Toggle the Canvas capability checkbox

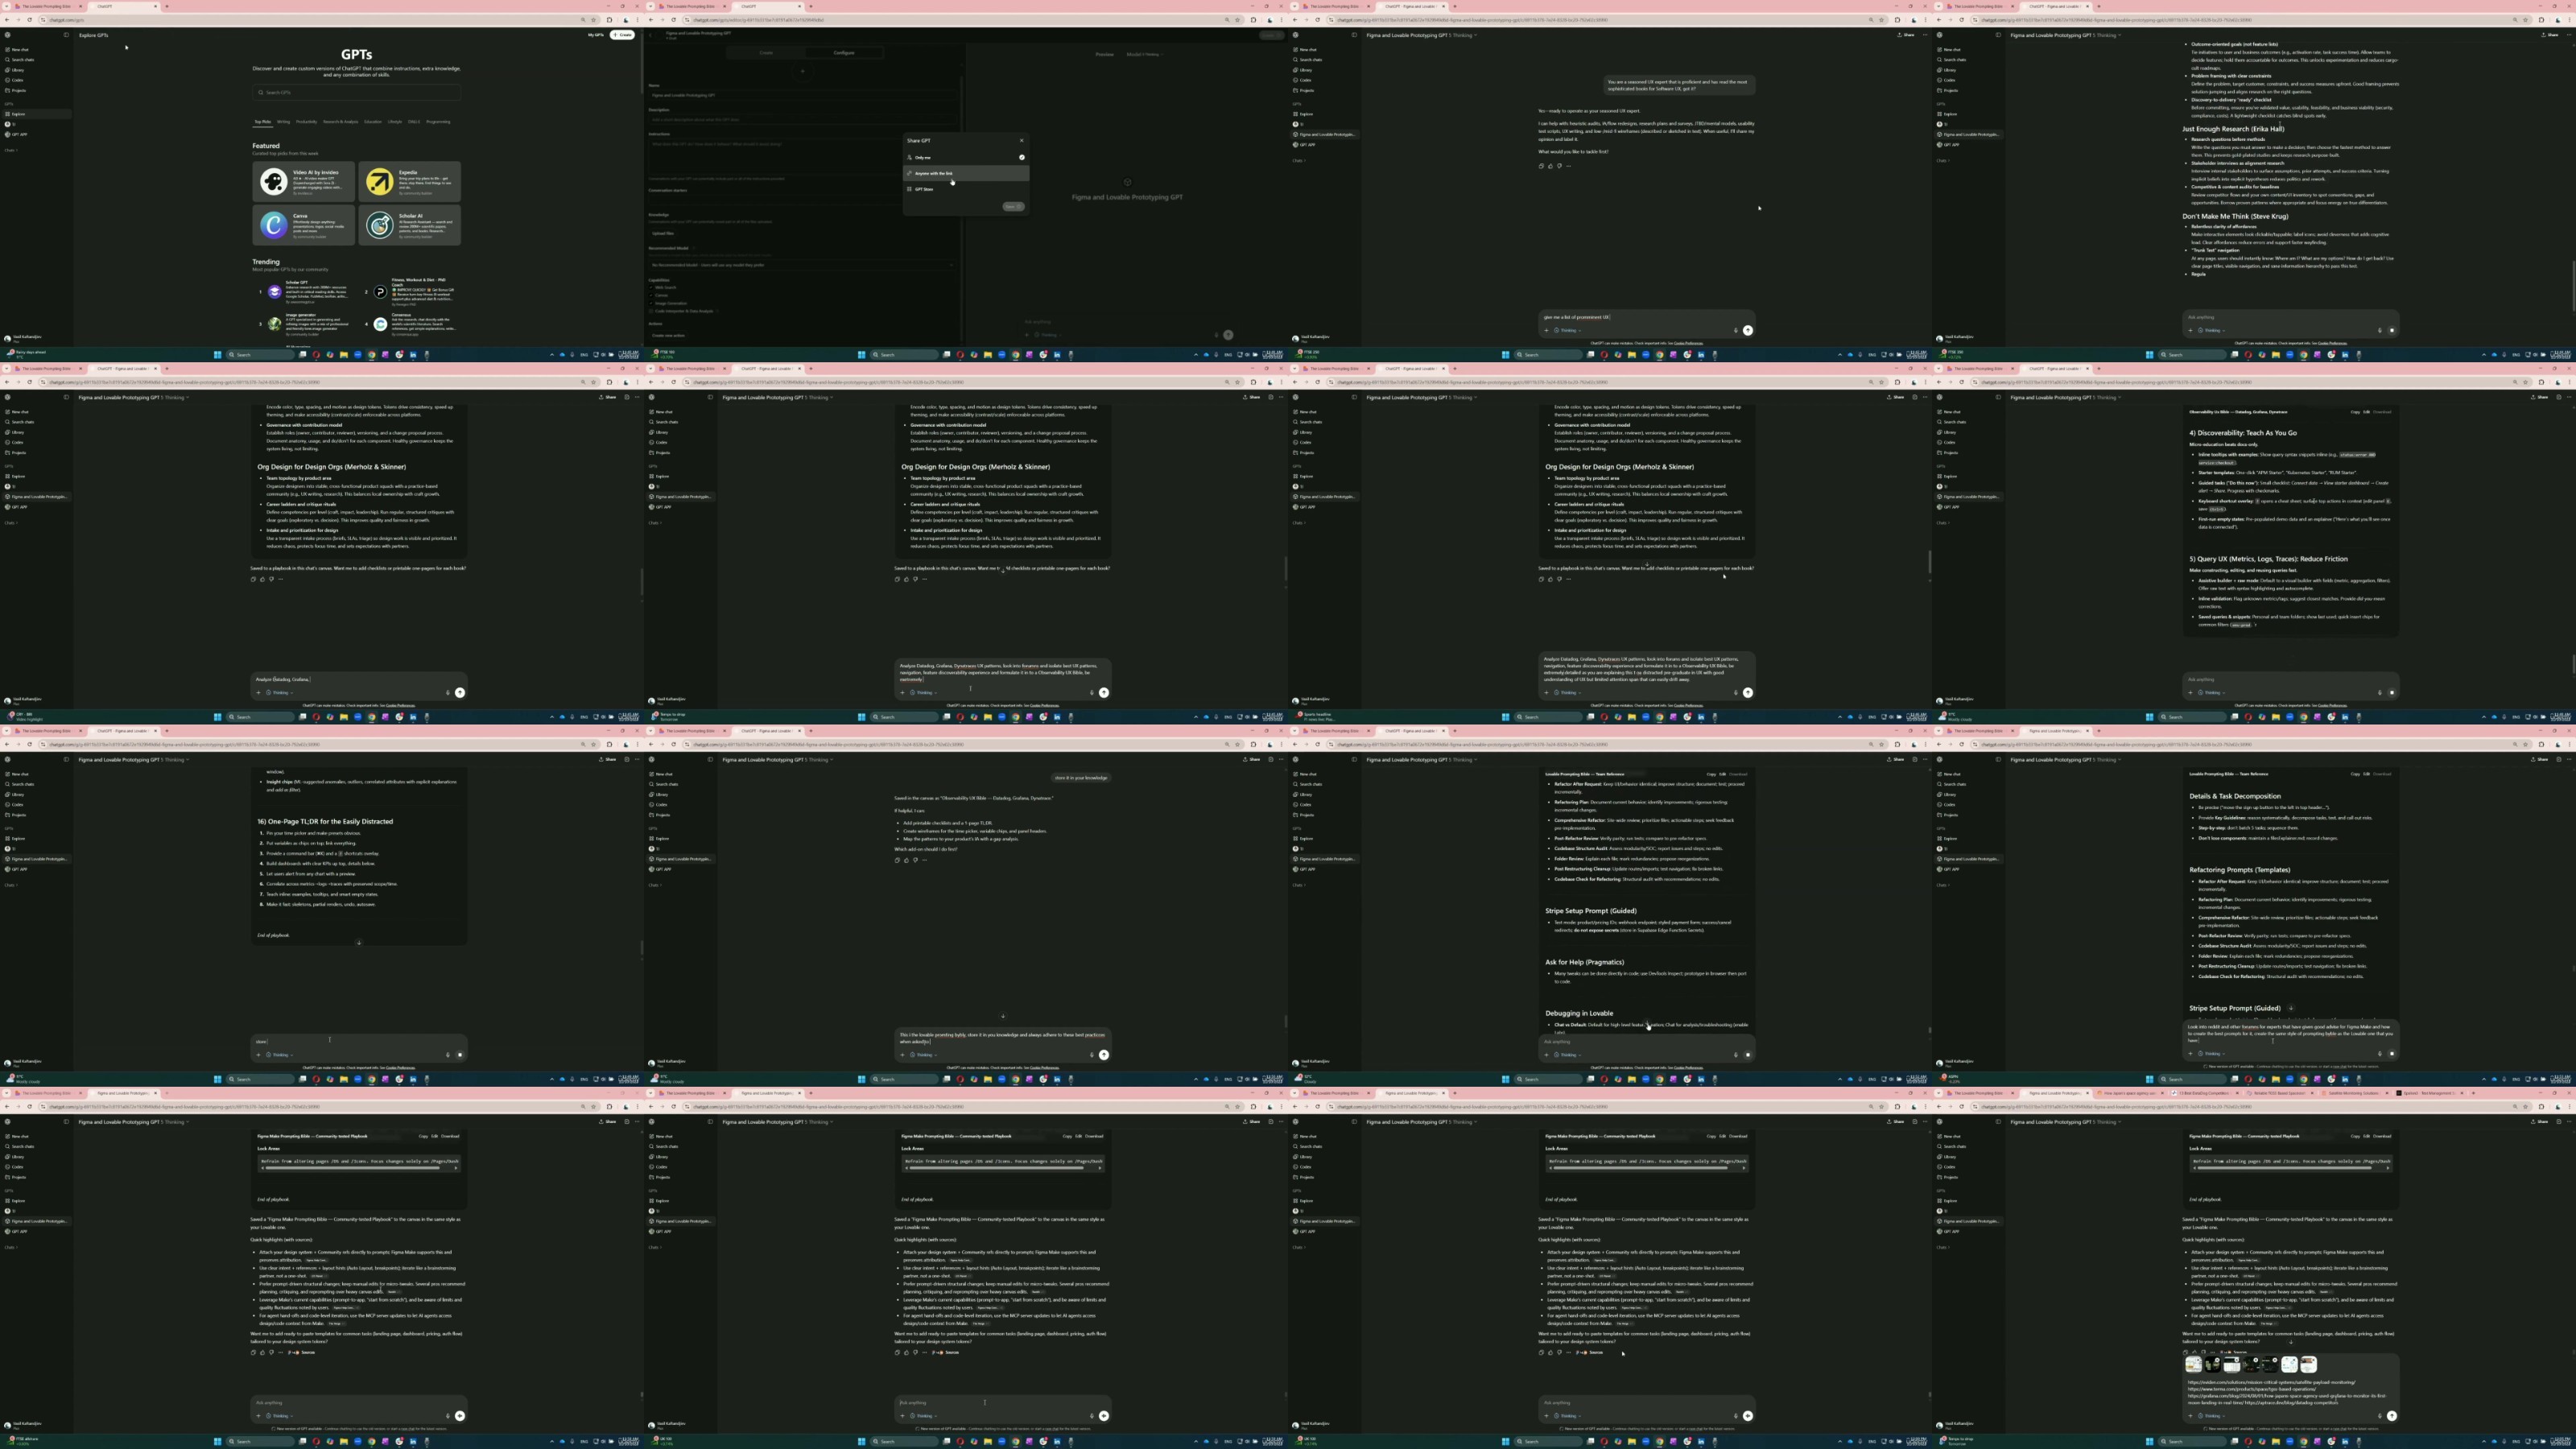click(x=652, y=295)
